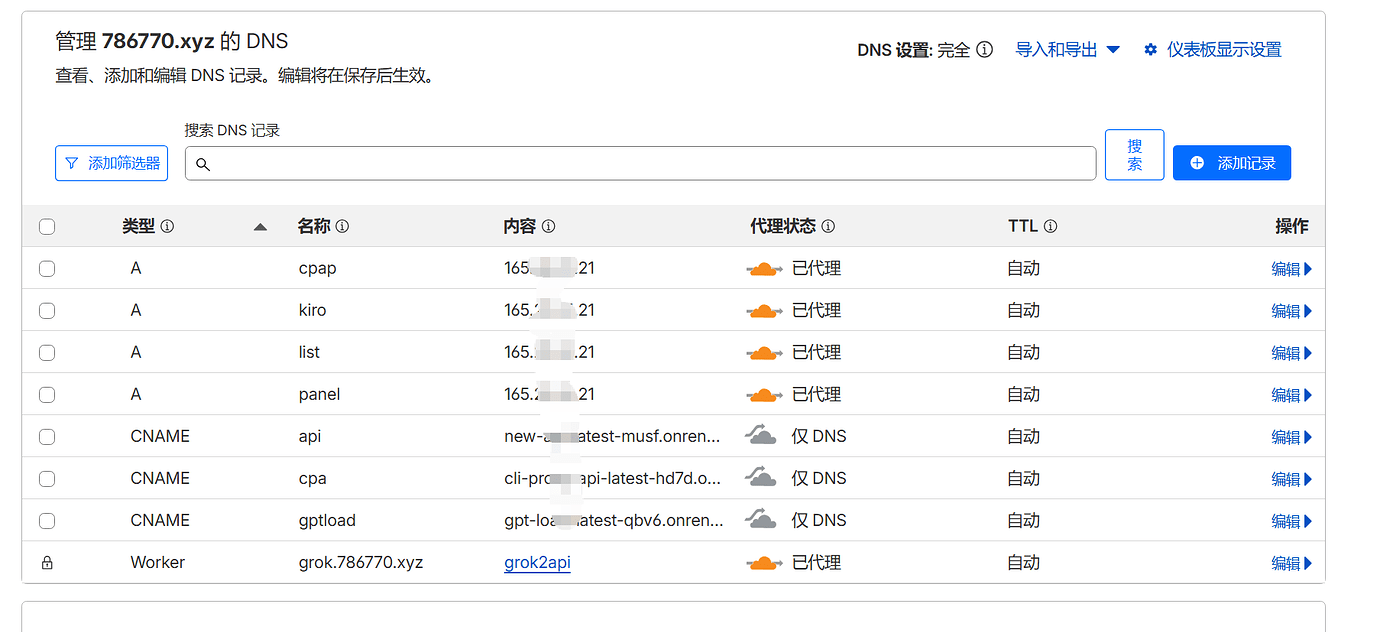The image size is (1380, 632).
Task: Check the box for the list record
Action: coord(47,353)
